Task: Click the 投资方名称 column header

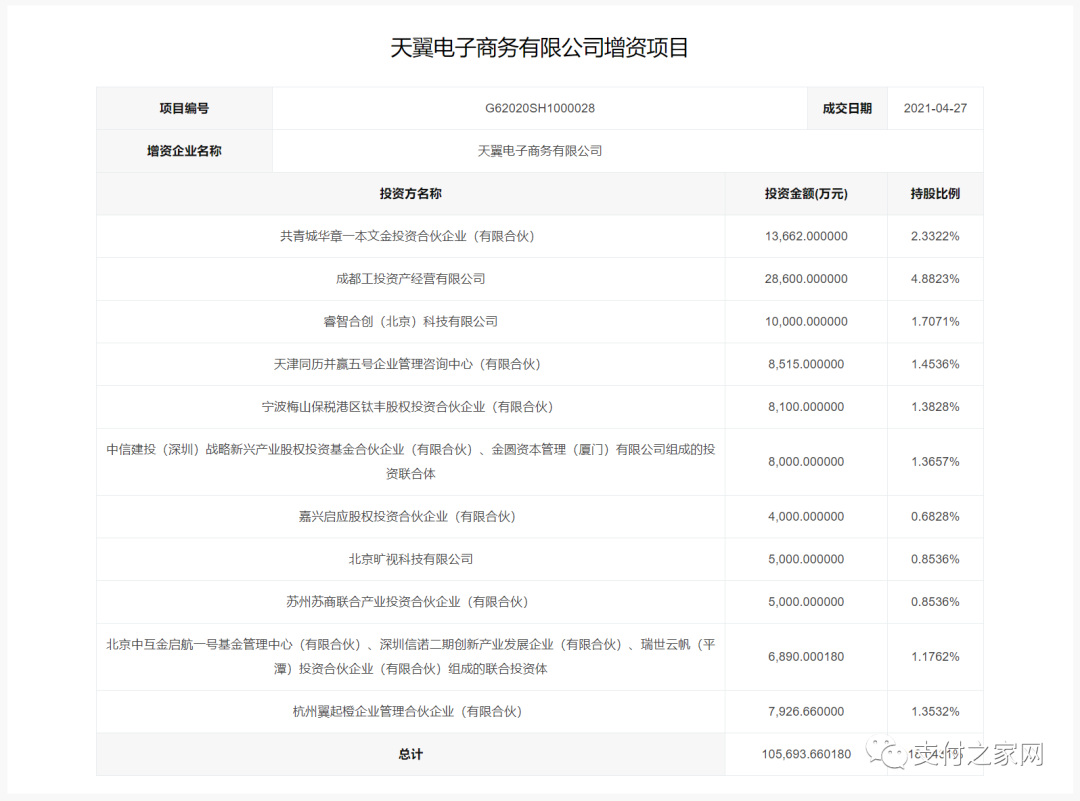Action: click(x=411, y=194)
